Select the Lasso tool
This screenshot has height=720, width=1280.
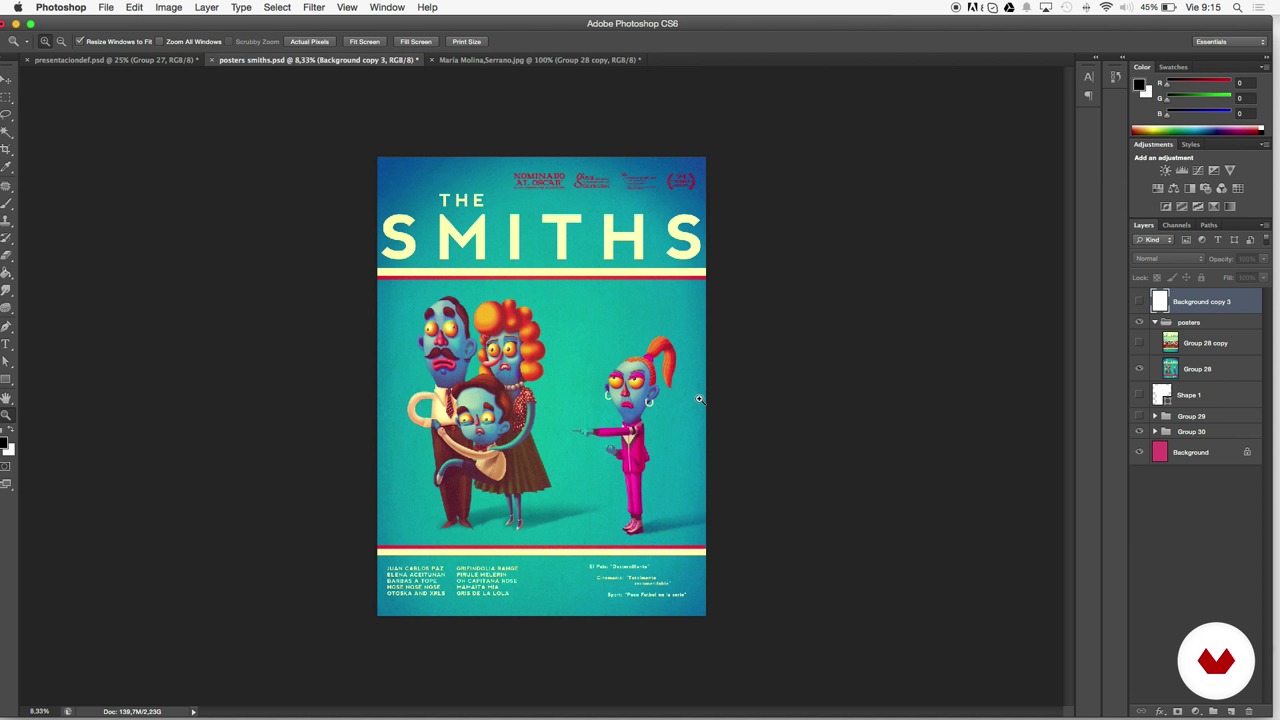[6, 114]
